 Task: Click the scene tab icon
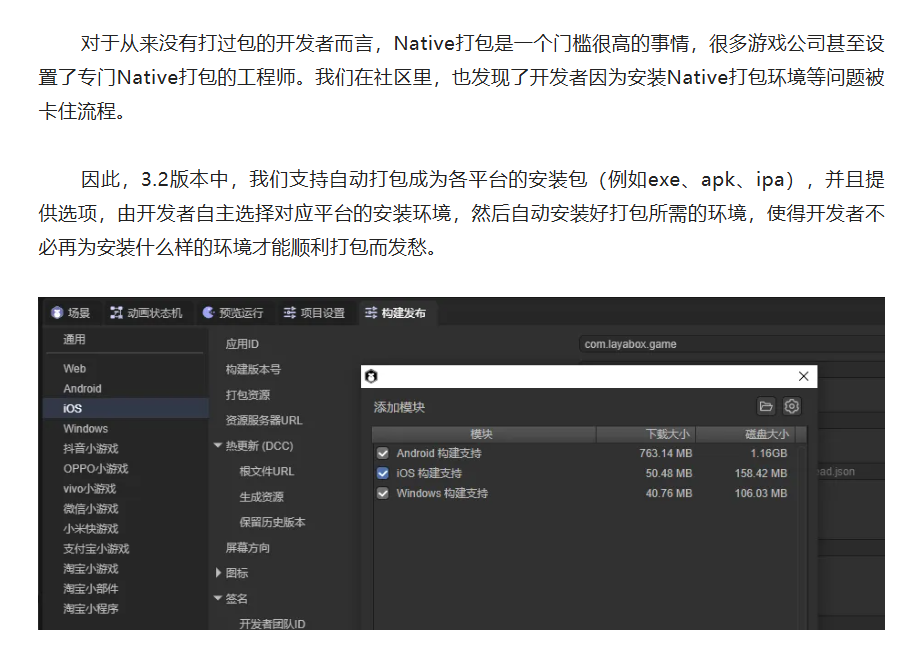coord(57,313)
